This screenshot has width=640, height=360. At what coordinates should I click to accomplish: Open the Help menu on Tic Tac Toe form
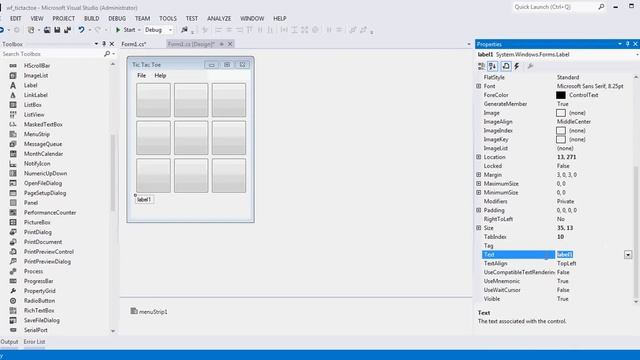pos(160,76)
